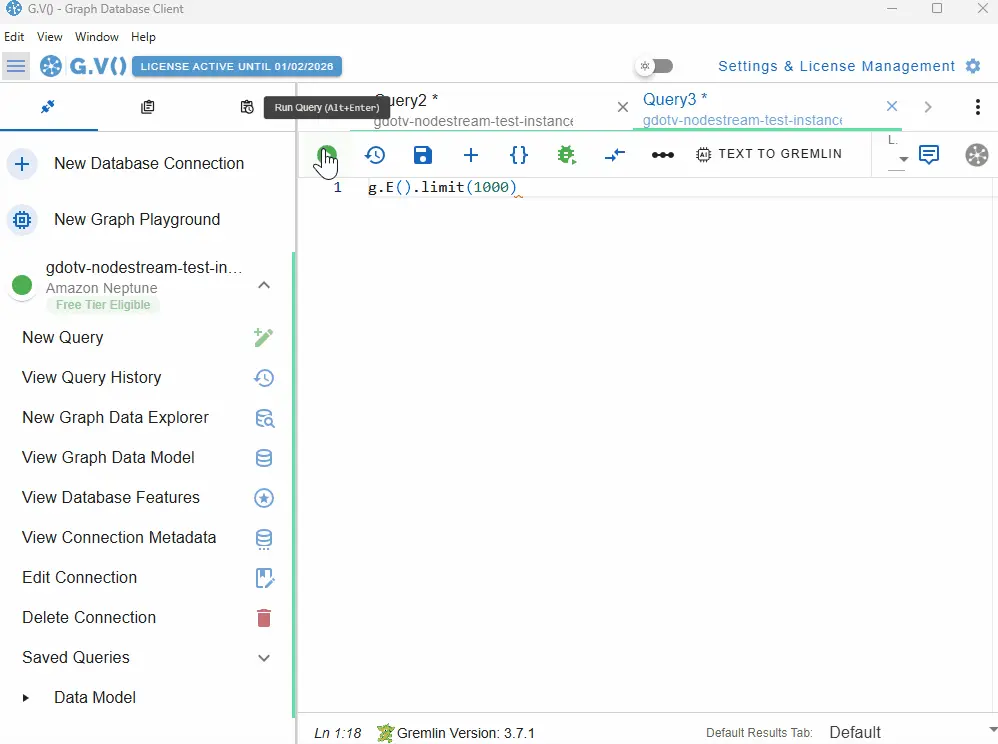Open the Window menu
The width and height of the screenshot is (998, 744).
coord(97,37)
